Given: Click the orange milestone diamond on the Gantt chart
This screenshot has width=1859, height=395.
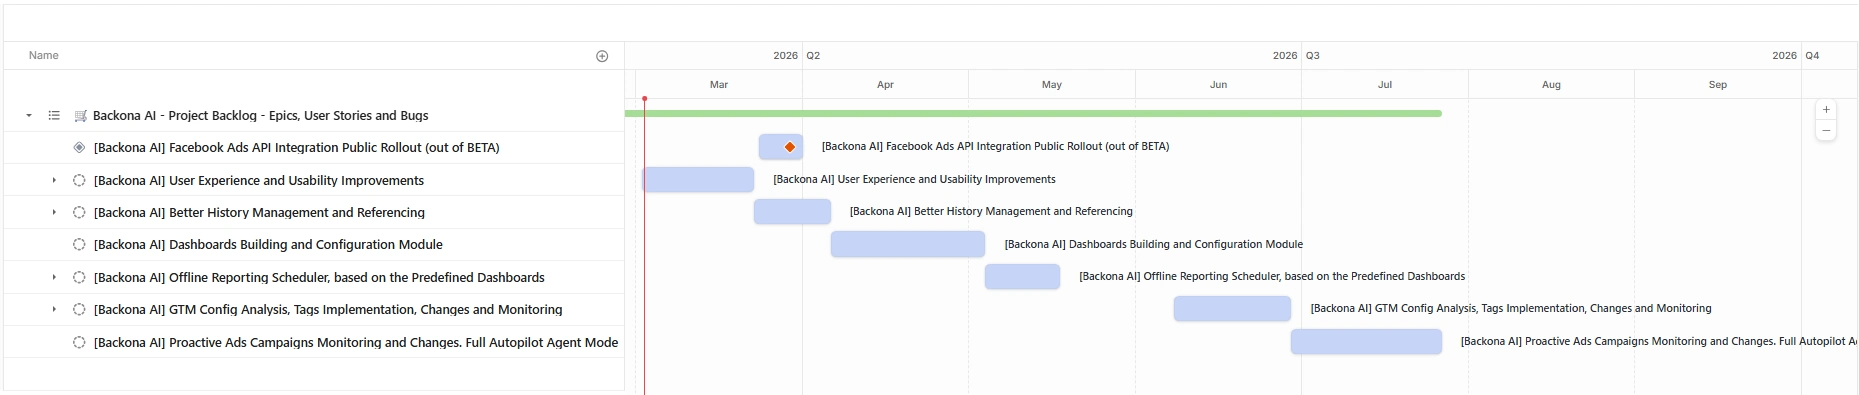Looking at the screenshot, I should pos(790,147).
